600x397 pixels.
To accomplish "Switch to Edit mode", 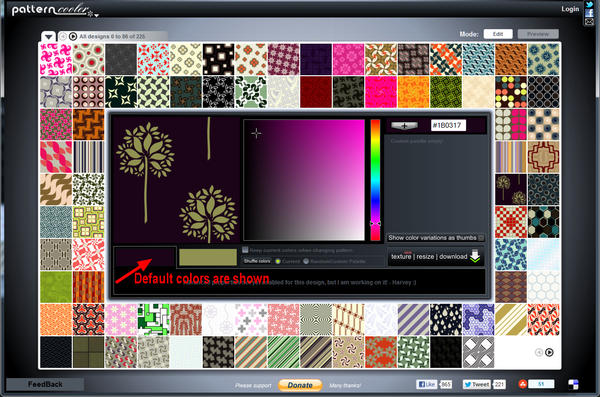I will coord(498,34).
